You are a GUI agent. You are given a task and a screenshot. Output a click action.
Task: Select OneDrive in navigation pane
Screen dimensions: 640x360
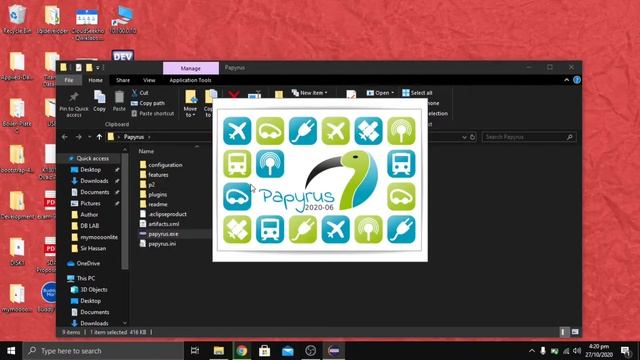coord(88,263)
